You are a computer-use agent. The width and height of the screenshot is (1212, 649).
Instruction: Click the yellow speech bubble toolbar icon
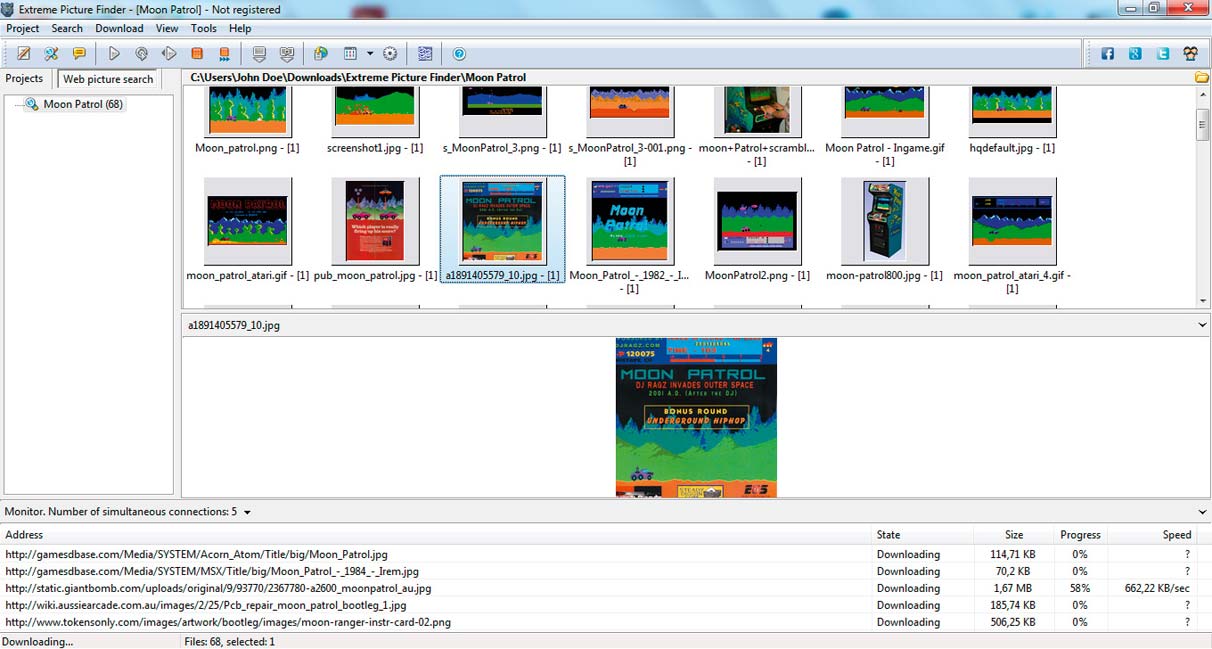point(79,54)
